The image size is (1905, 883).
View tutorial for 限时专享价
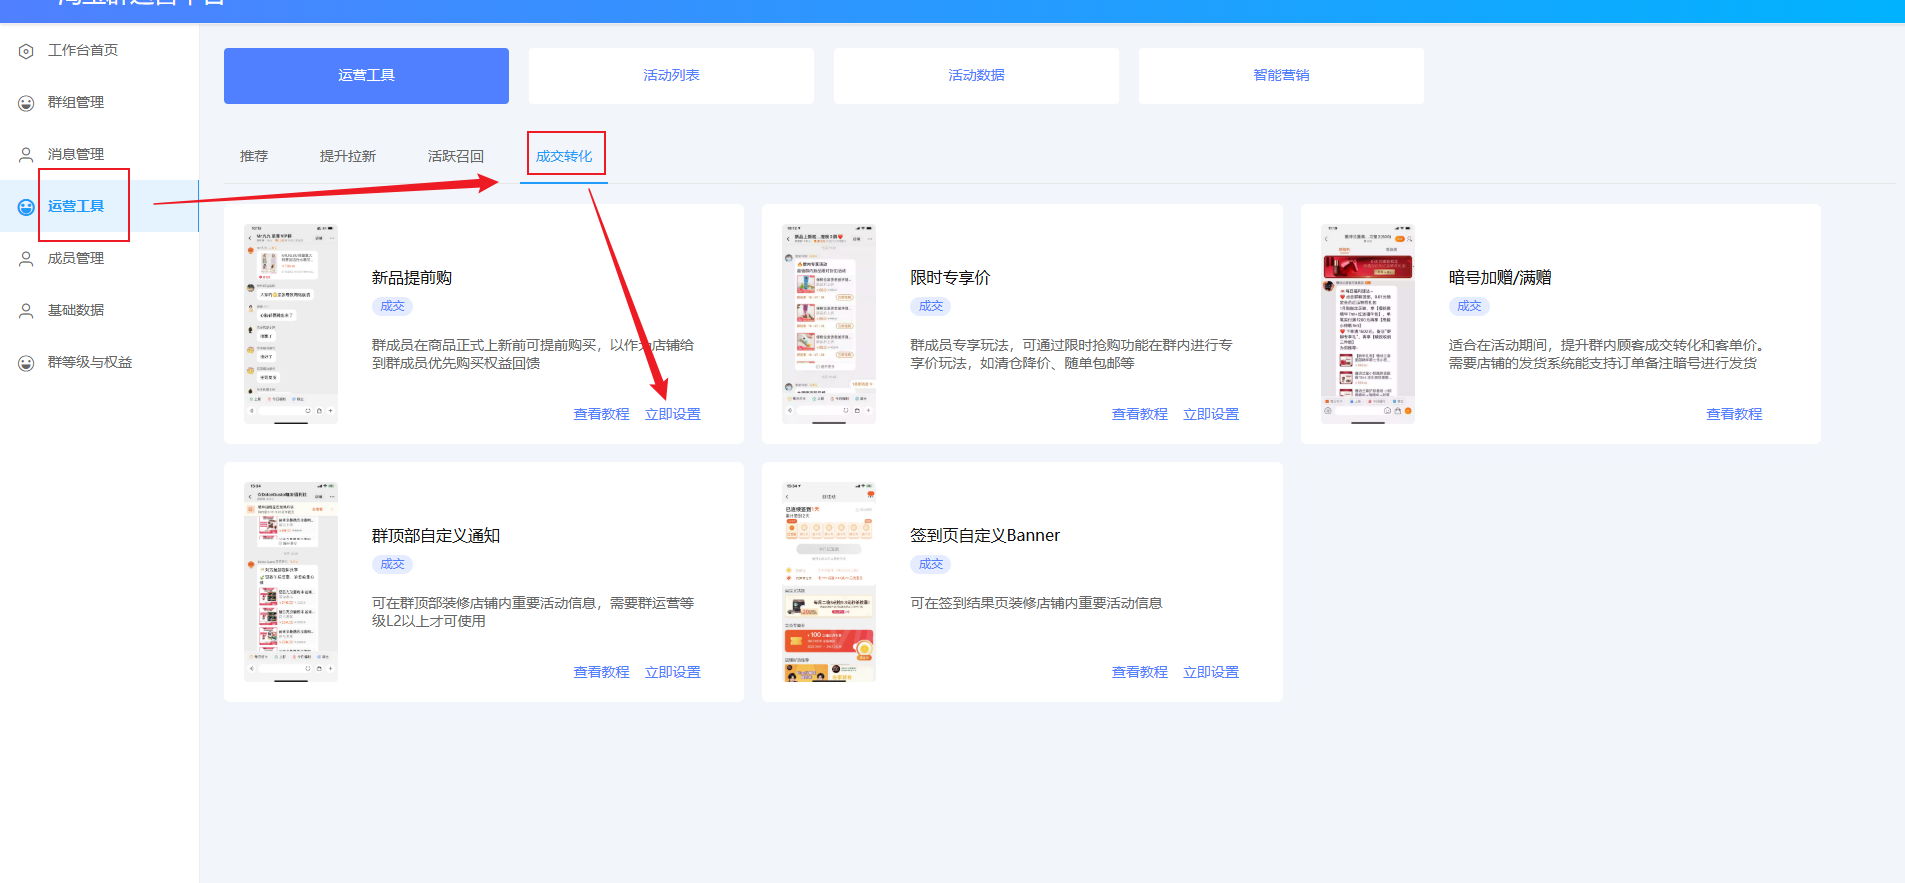point(1139,414)
